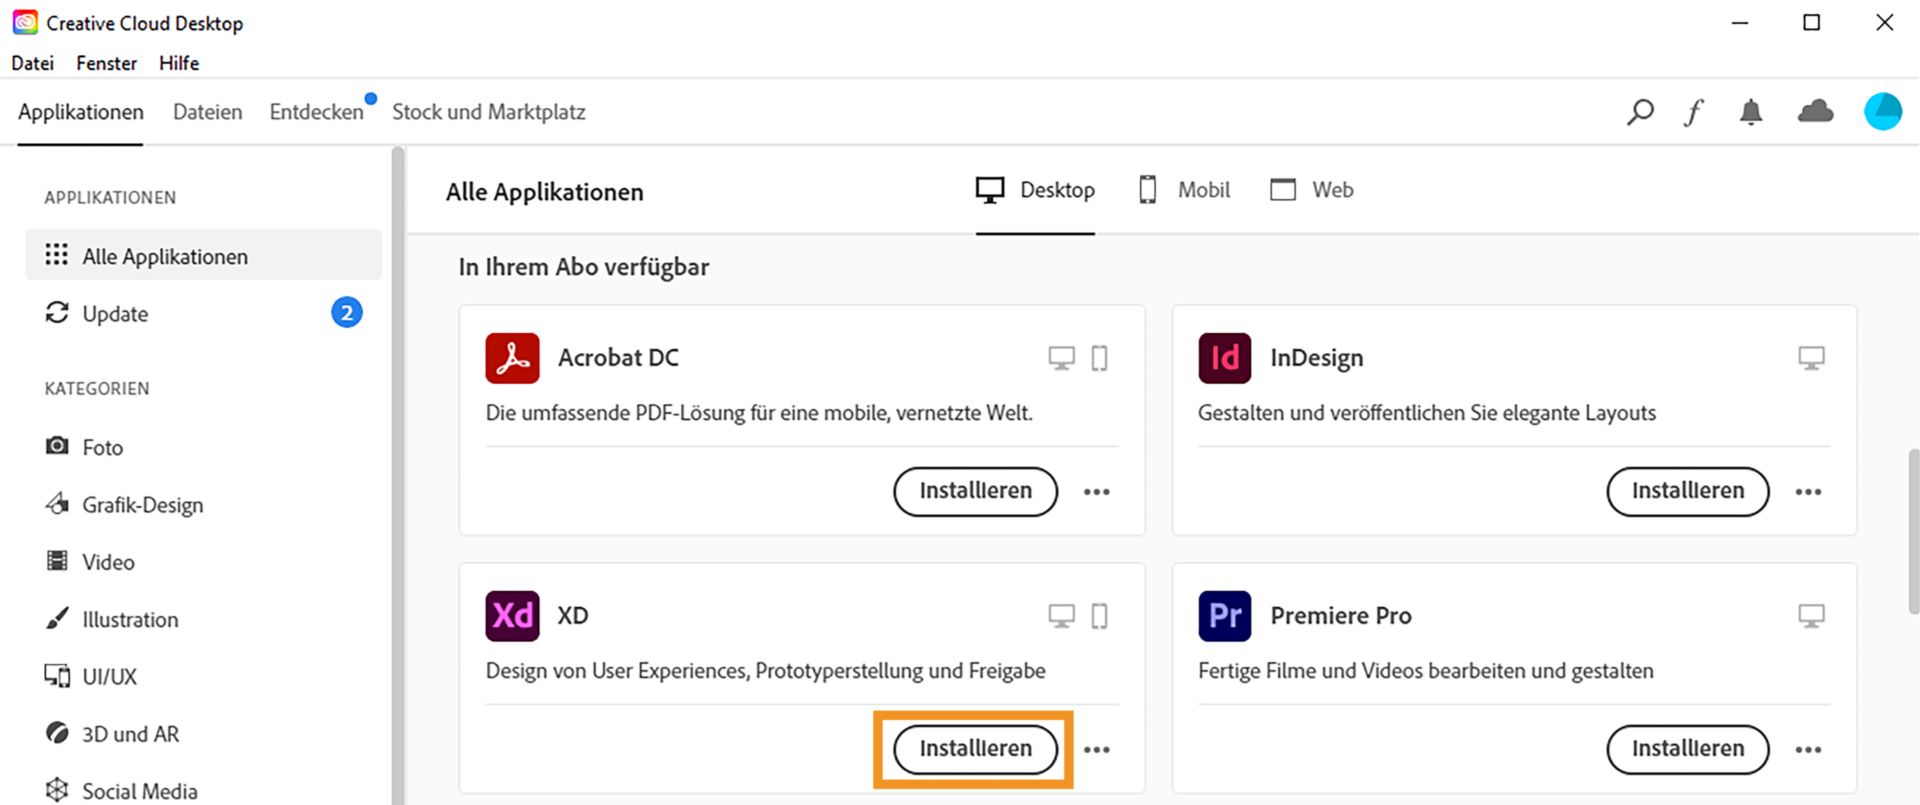1920x805 pixels.
Task: Open Alle Applikationen in sidebar
Action: click(204, 256)
